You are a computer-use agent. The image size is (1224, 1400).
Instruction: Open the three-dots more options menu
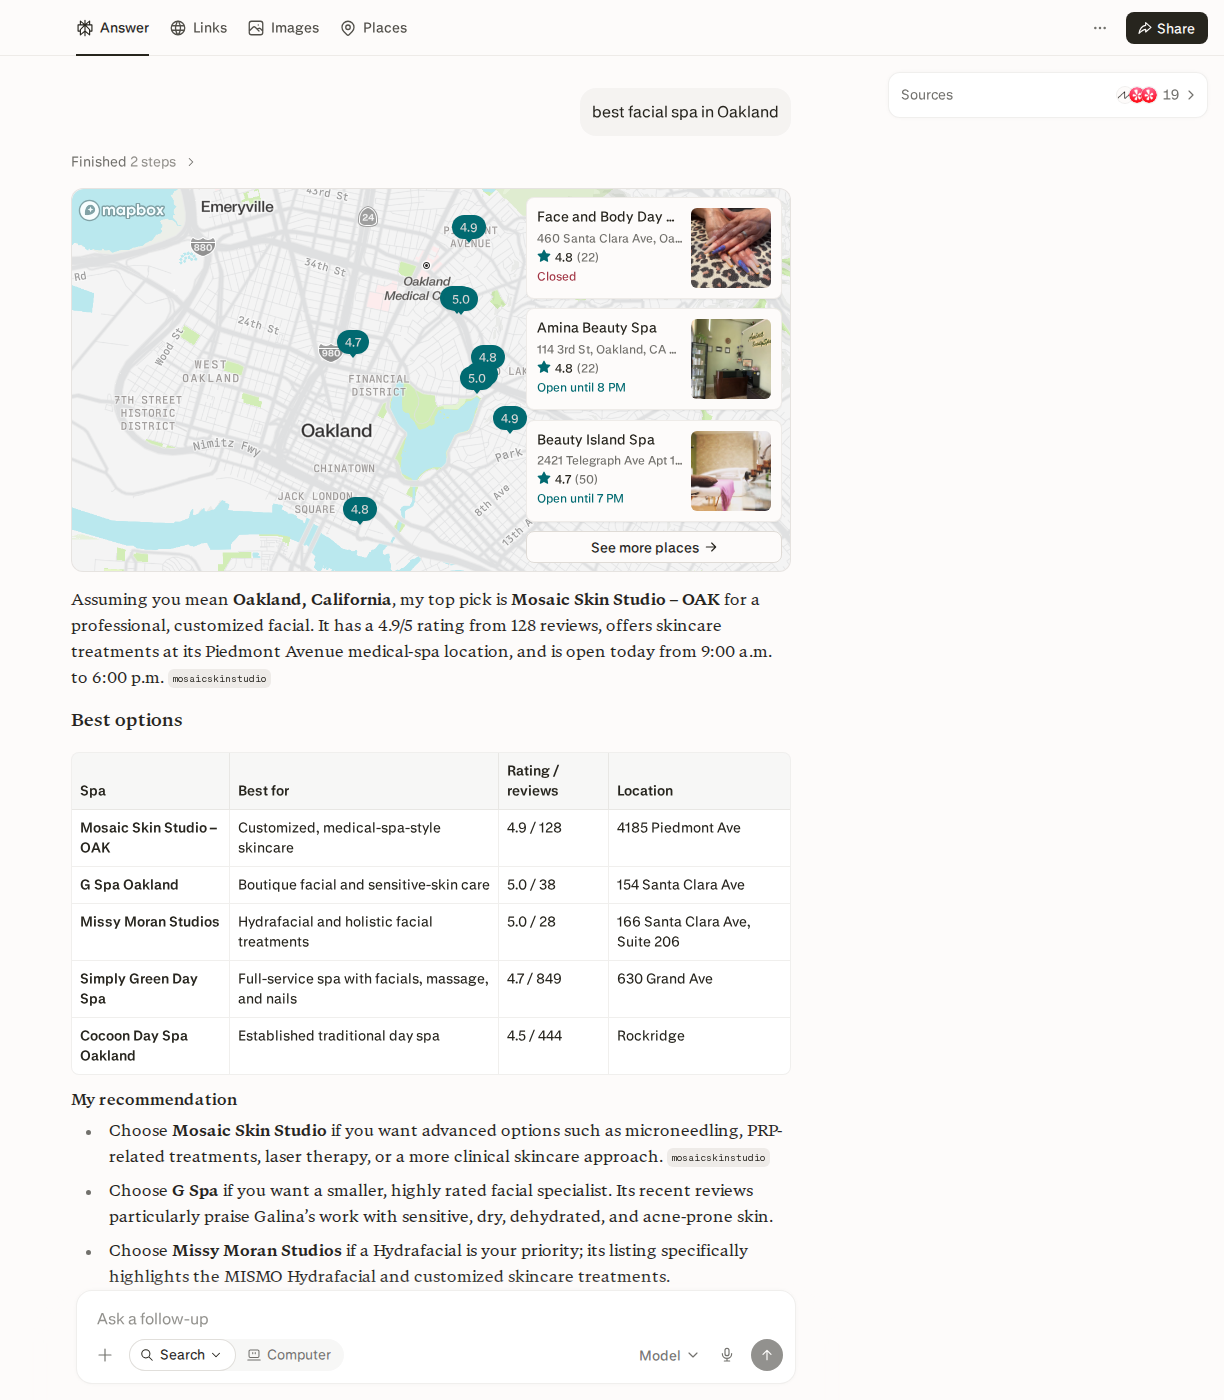click(x=1100, y=28)
